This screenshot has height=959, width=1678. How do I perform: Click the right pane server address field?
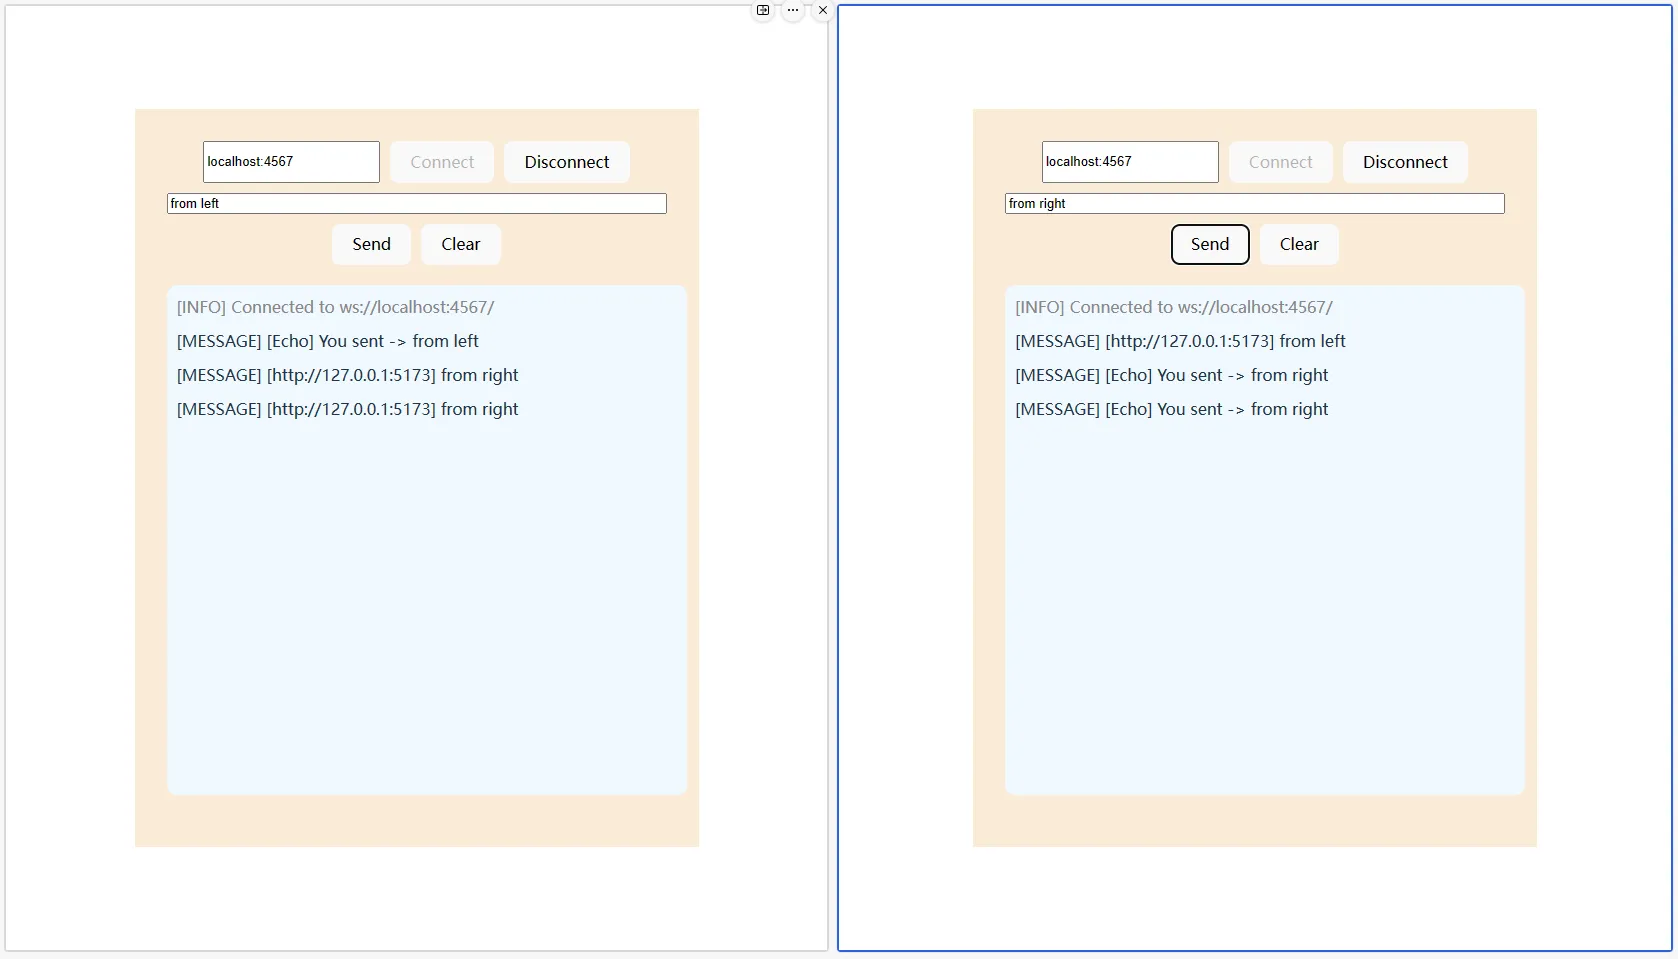pos(1129,162)
